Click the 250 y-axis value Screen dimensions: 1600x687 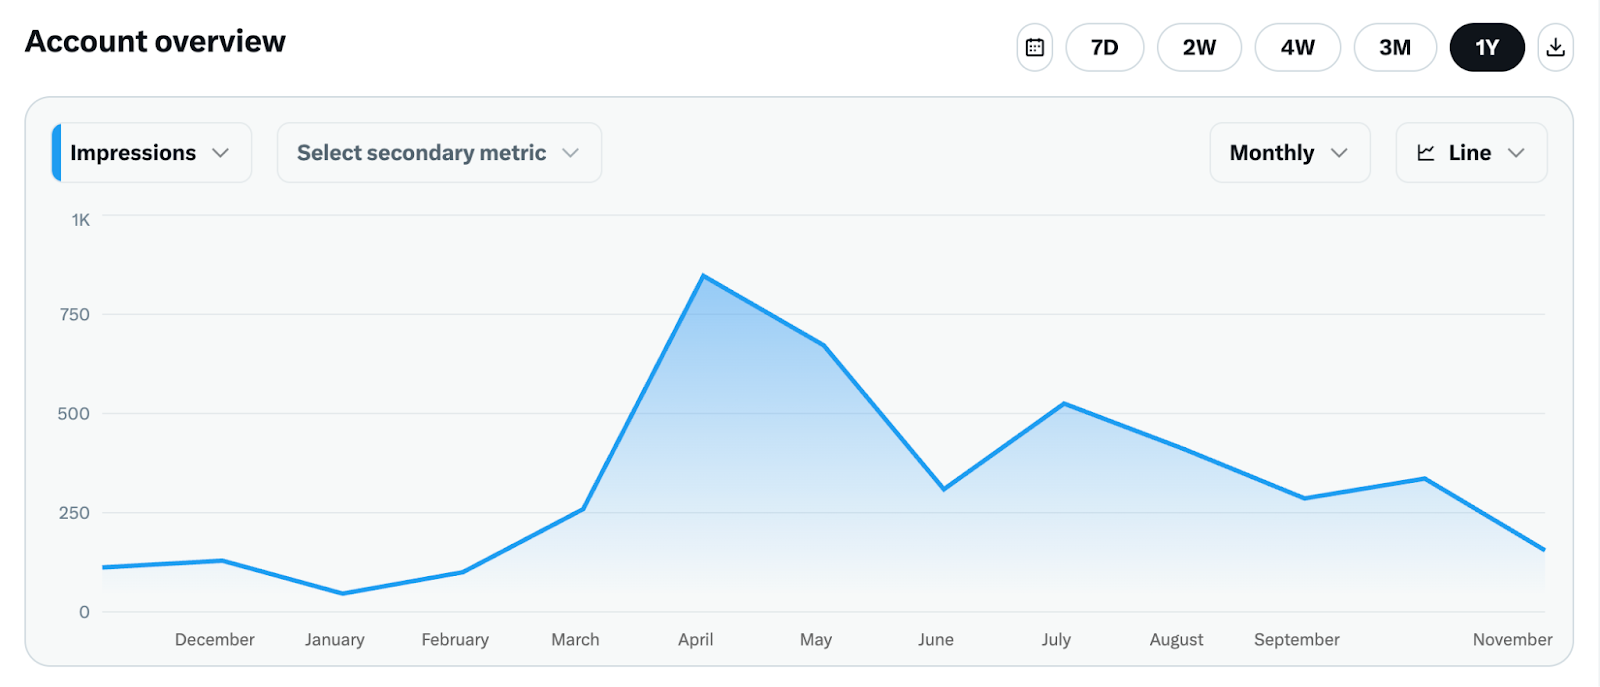(x=74, y=513)
